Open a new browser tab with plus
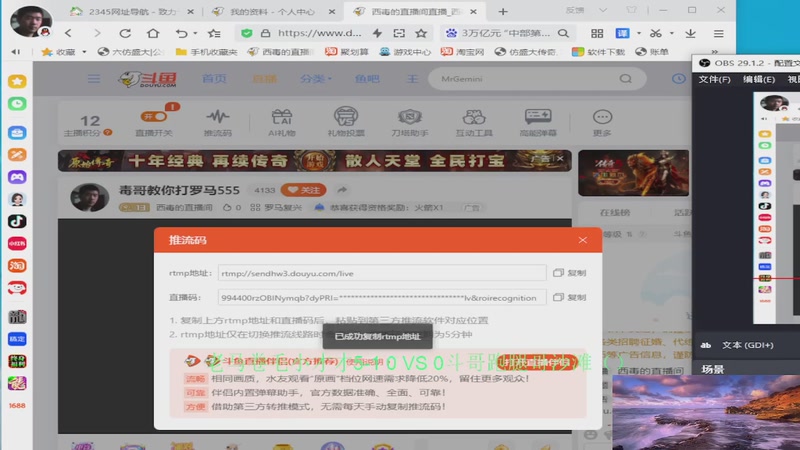The width and height of the screenshot is (800, 450). 503,11
